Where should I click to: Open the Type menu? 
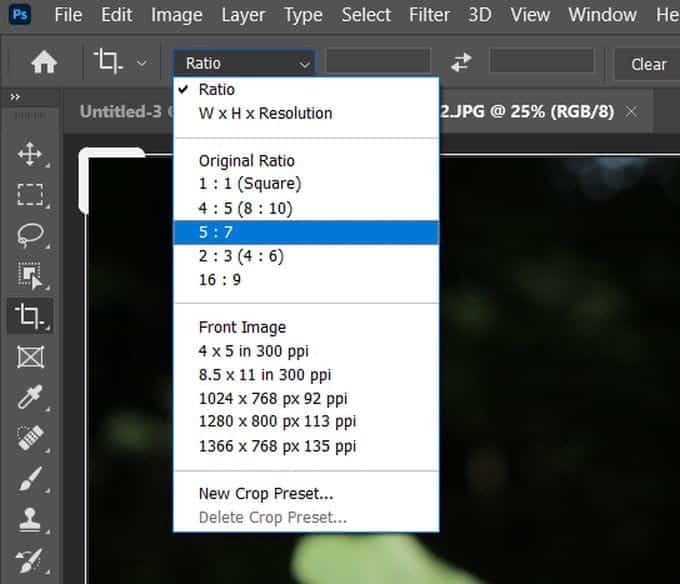coord(303,15)
